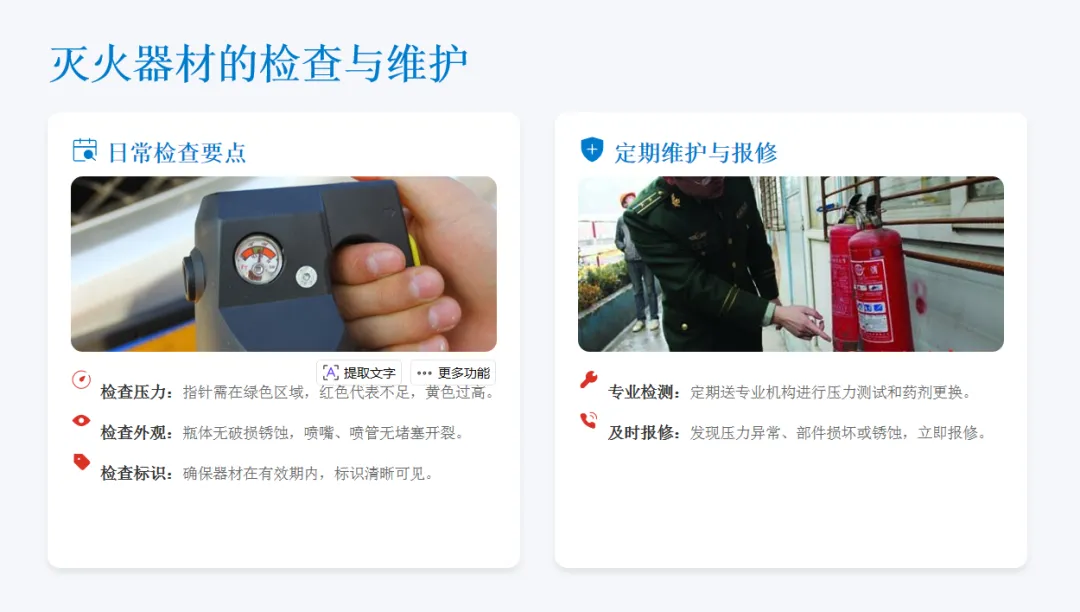The width and height of the screenshot is (1080, 612).
Task: Click the pressure gauge icon next to 检查压力
Action: [81, 379]
